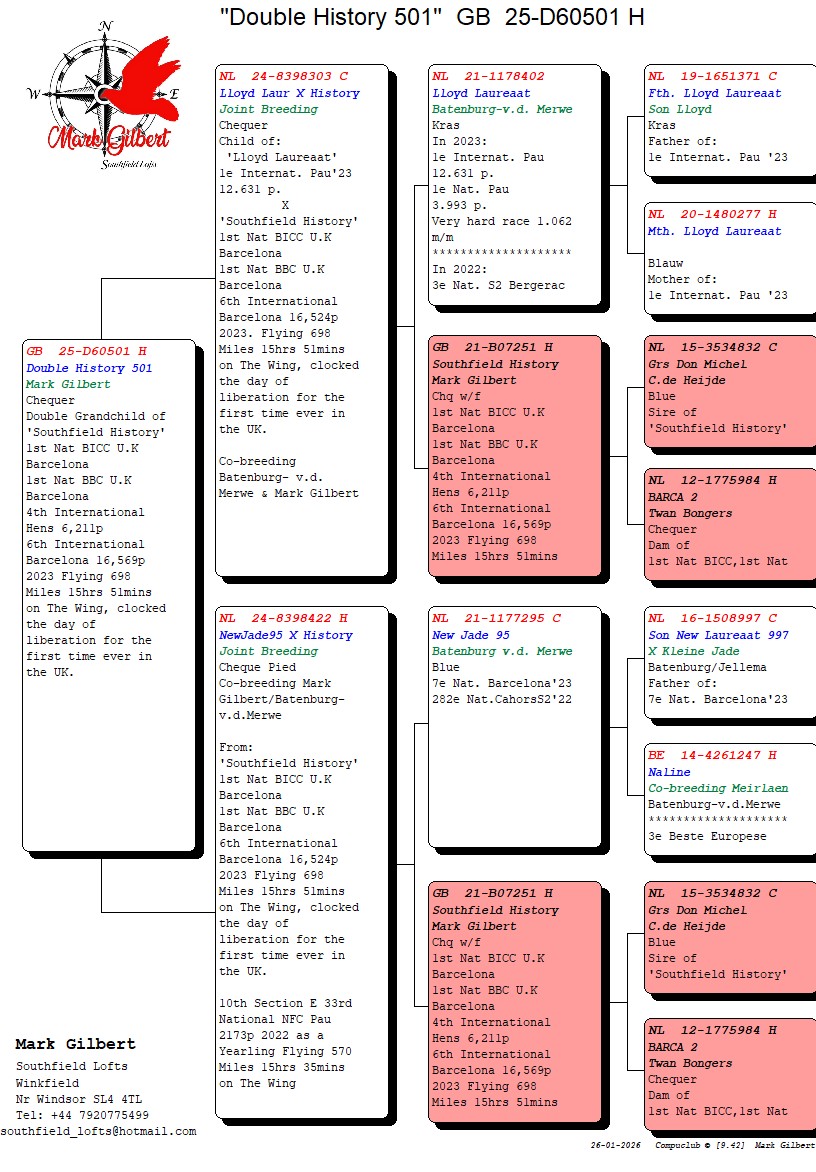The width and height of the screenshot is (816, 1172).
Task: Open the "Naline" pigeon entry
Action: pos(669,772)
